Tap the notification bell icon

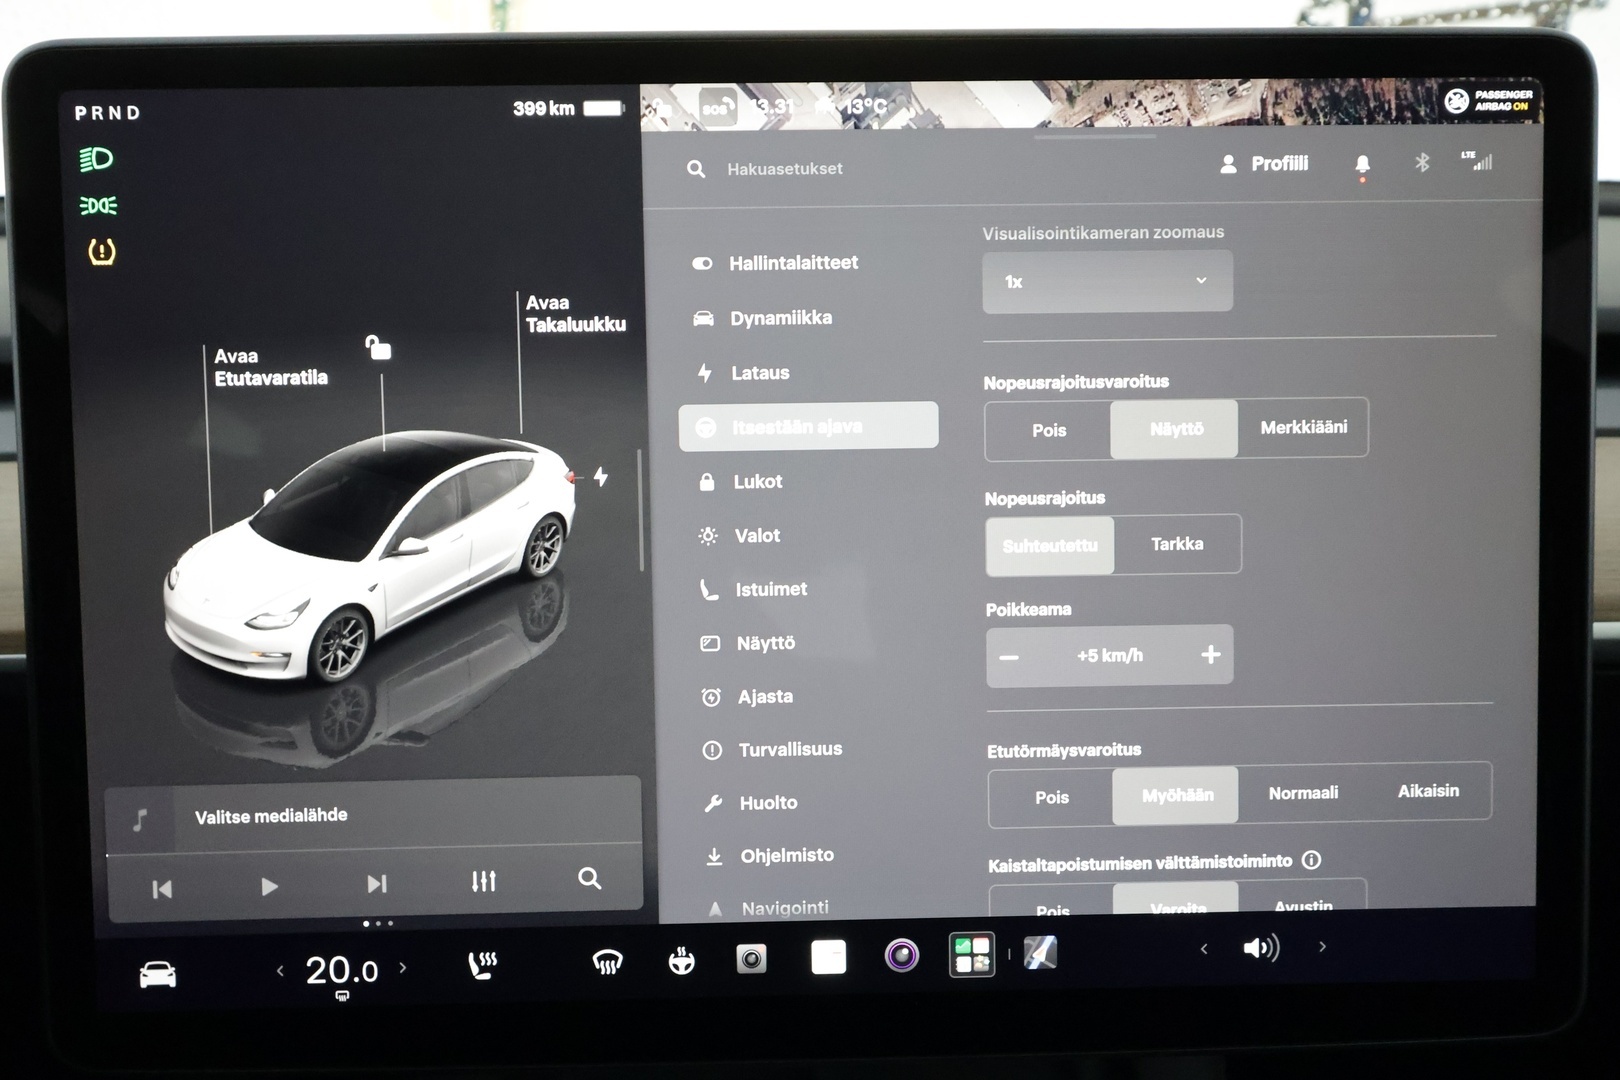point(1362,164)
